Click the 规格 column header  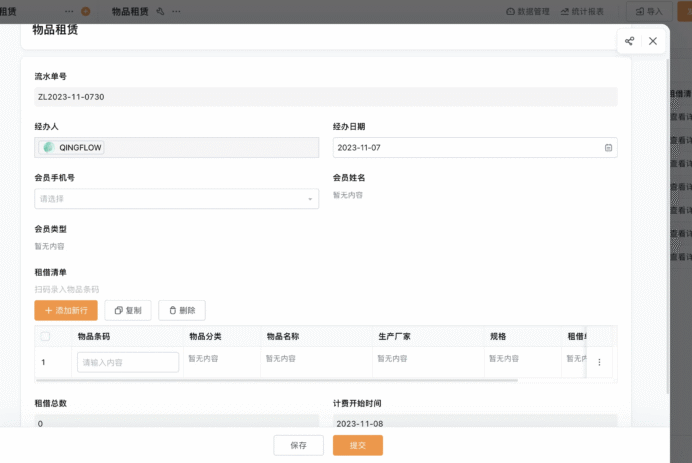coord(498,336)
